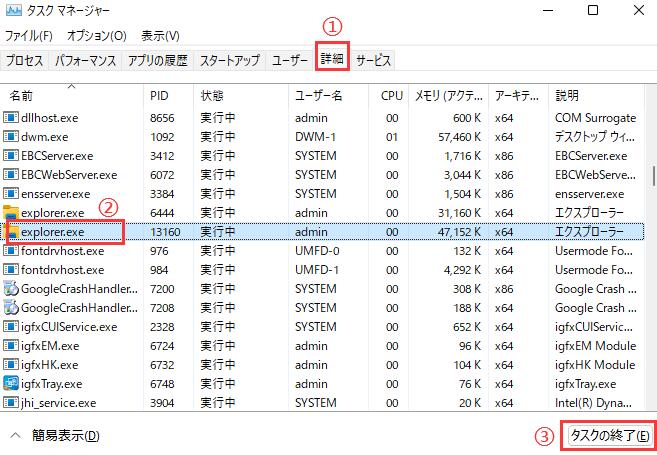This screenshot has height=455, width=657.
Task: Click the dllhost.exe process icon
Action: [x=11, y=118]
